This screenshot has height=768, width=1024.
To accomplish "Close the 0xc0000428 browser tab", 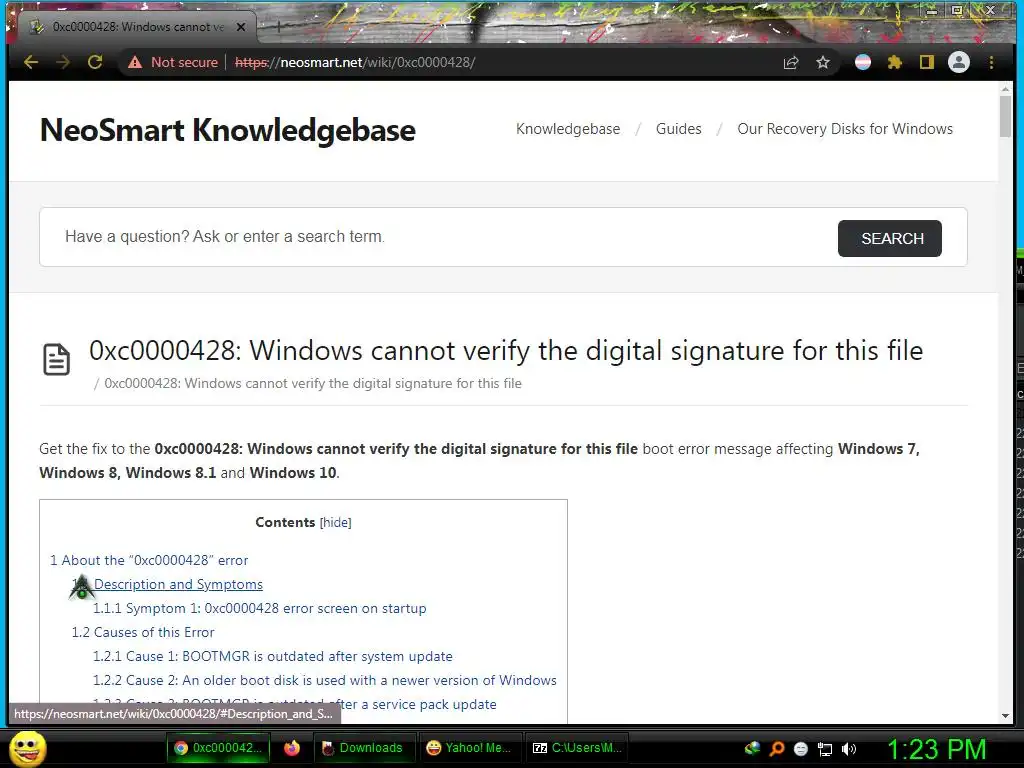I will pyautogui.click(x=241, y=27).
